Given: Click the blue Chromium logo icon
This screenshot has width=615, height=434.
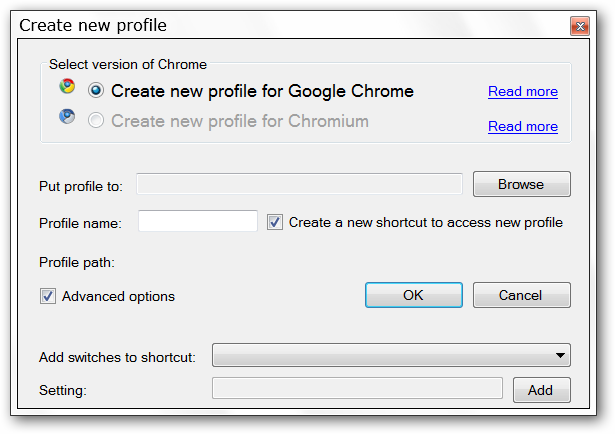Looking at the screenshot, I should (x=67, y=116).
